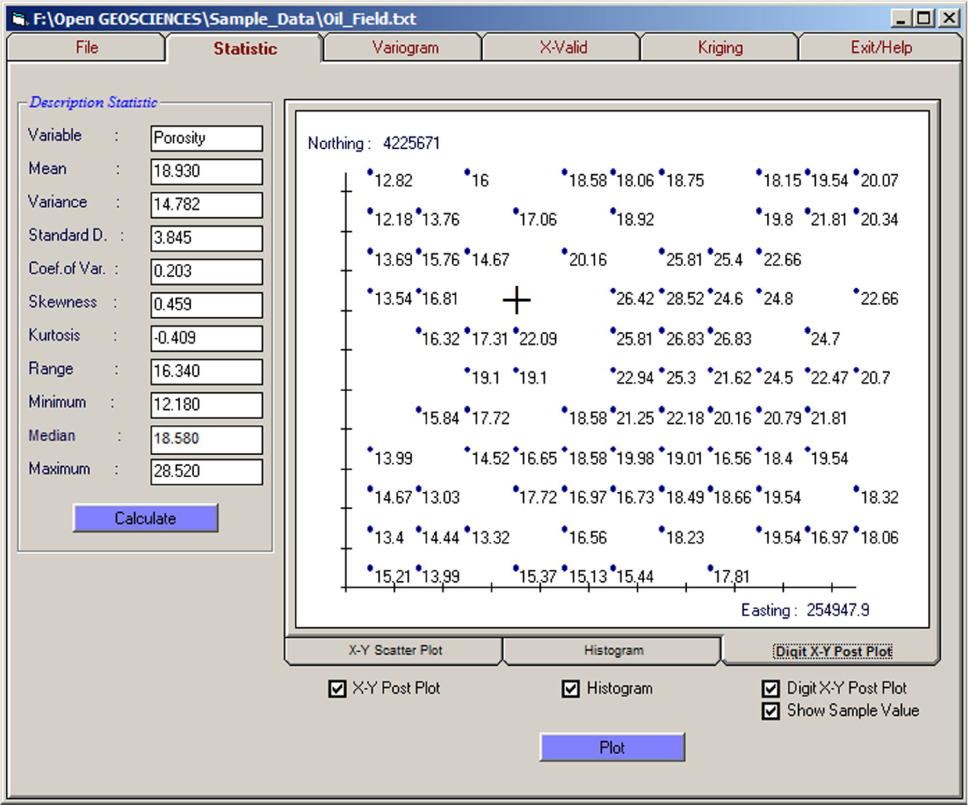Switch to X-Y Scatter Plot view tab
Screen dimensions: 968x805
click(x=394, y=651)
